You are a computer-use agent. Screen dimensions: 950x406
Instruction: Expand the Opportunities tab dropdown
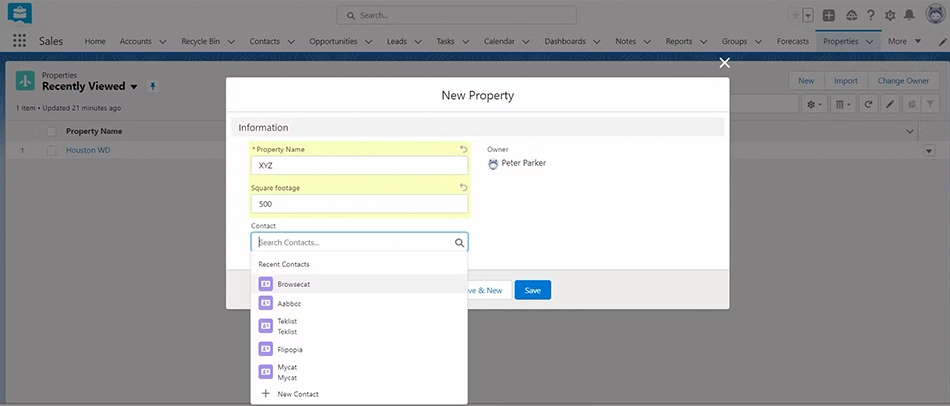[370, 42]
